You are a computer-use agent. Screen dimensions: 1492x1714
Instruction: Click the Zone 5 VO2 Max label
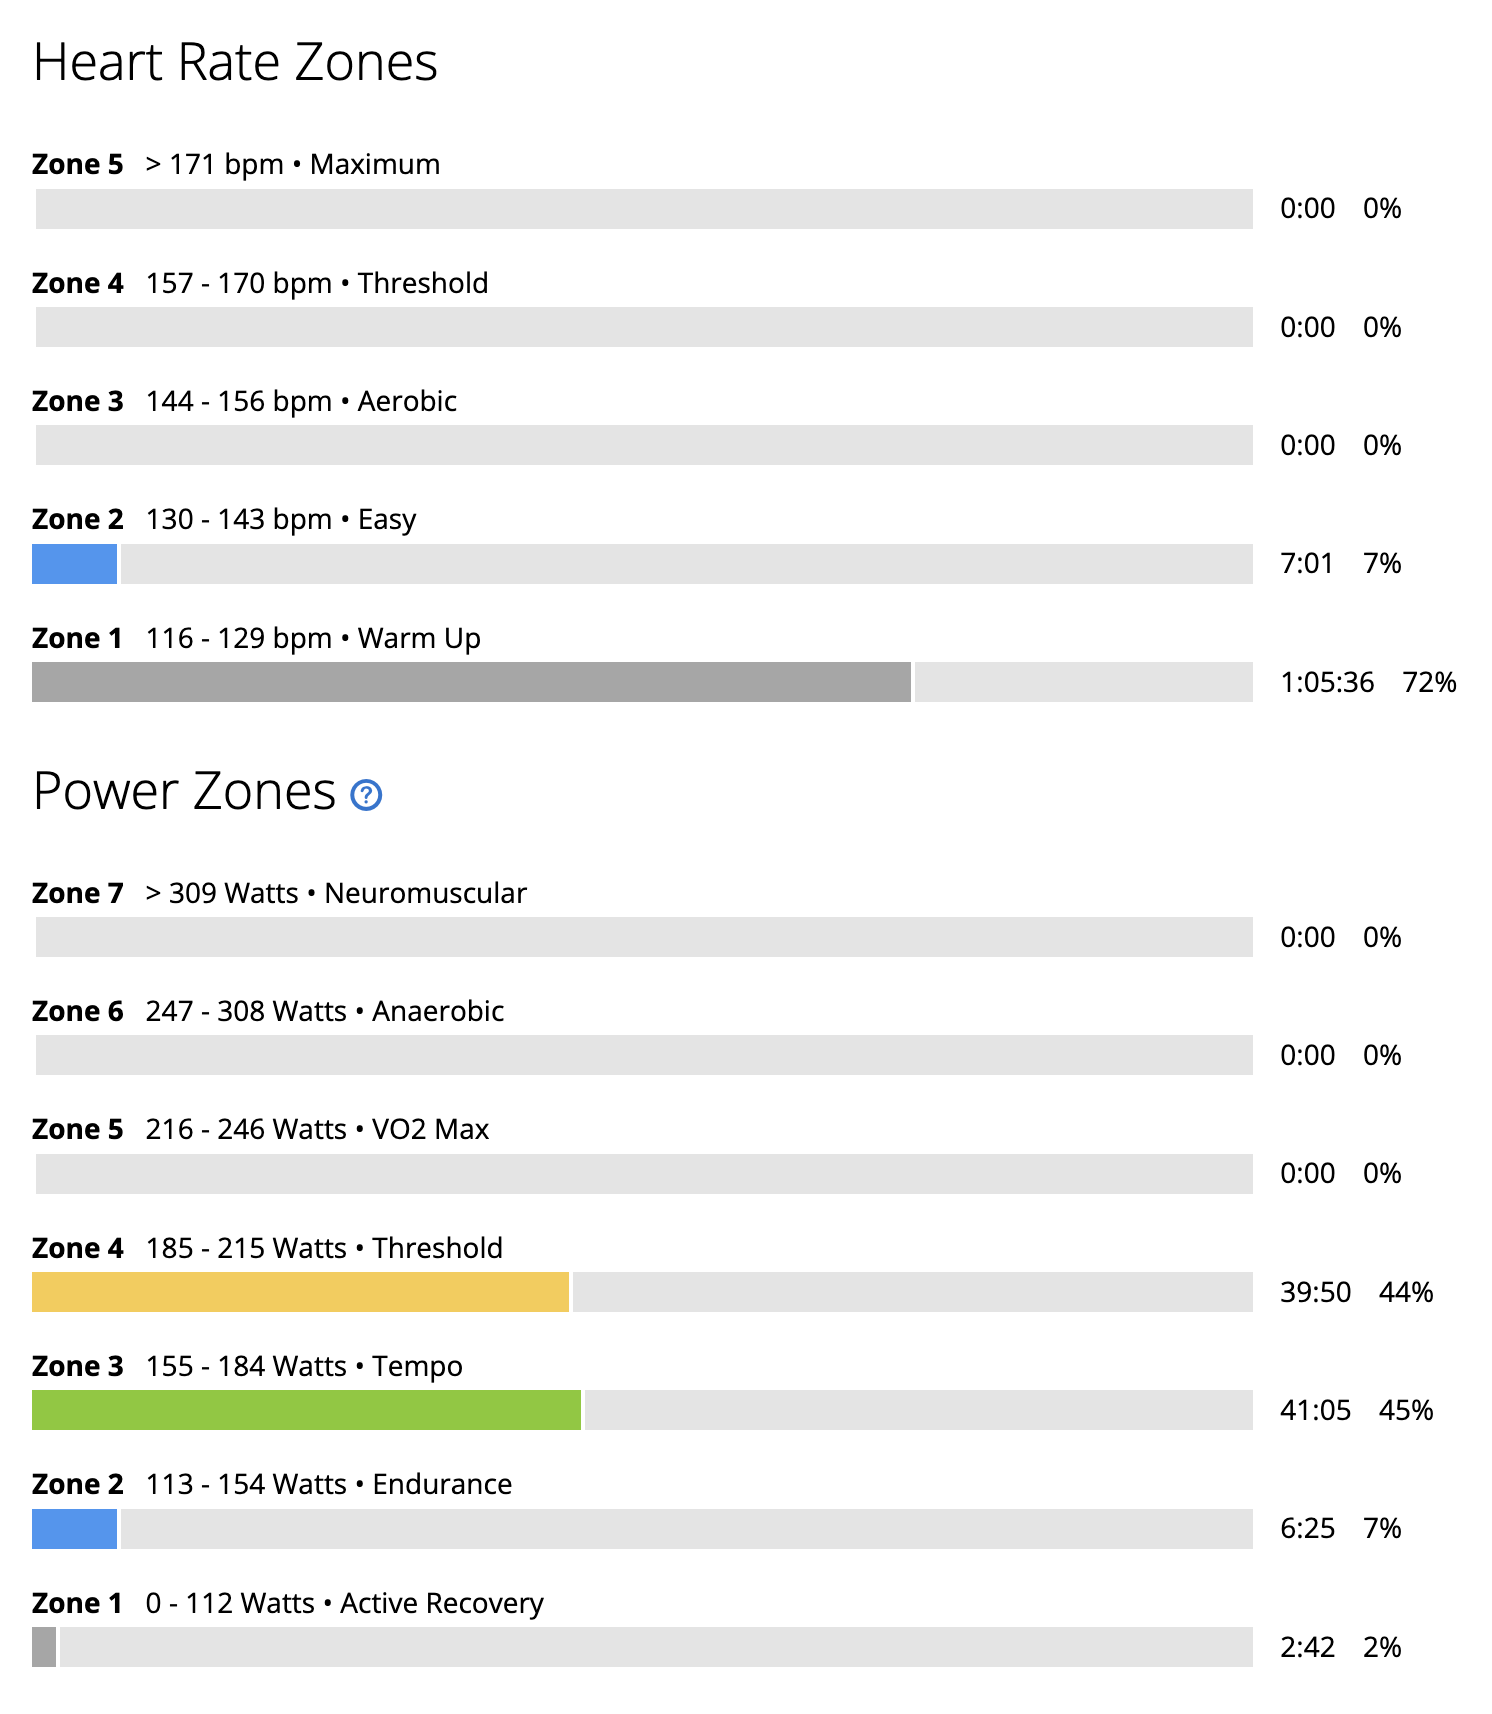tap(260, 1129)
